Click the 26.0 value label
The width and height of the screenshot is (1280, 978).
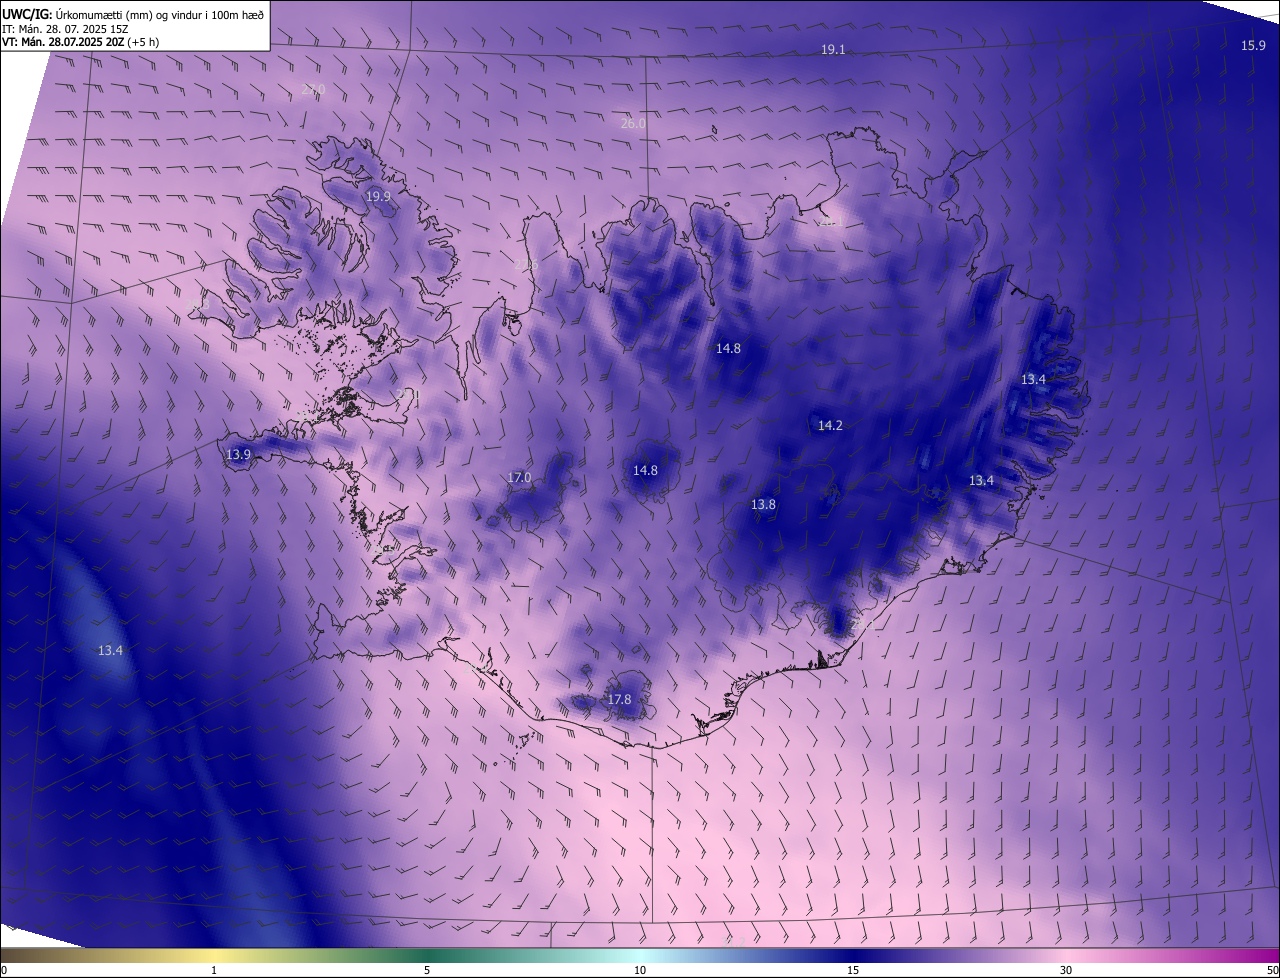(x=633, y=124)
